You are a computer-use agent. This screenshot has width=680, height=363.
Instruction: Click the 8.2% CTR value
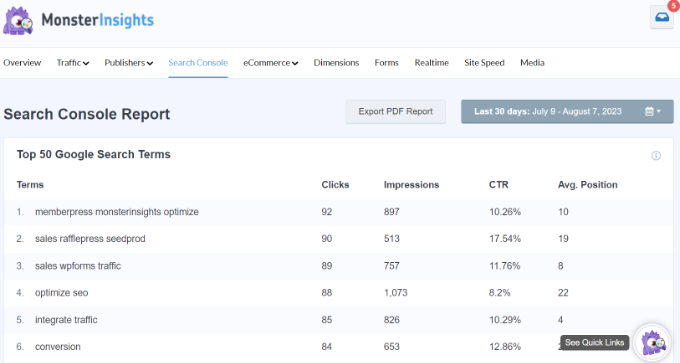pyautogui.click(x=500, y=293)
